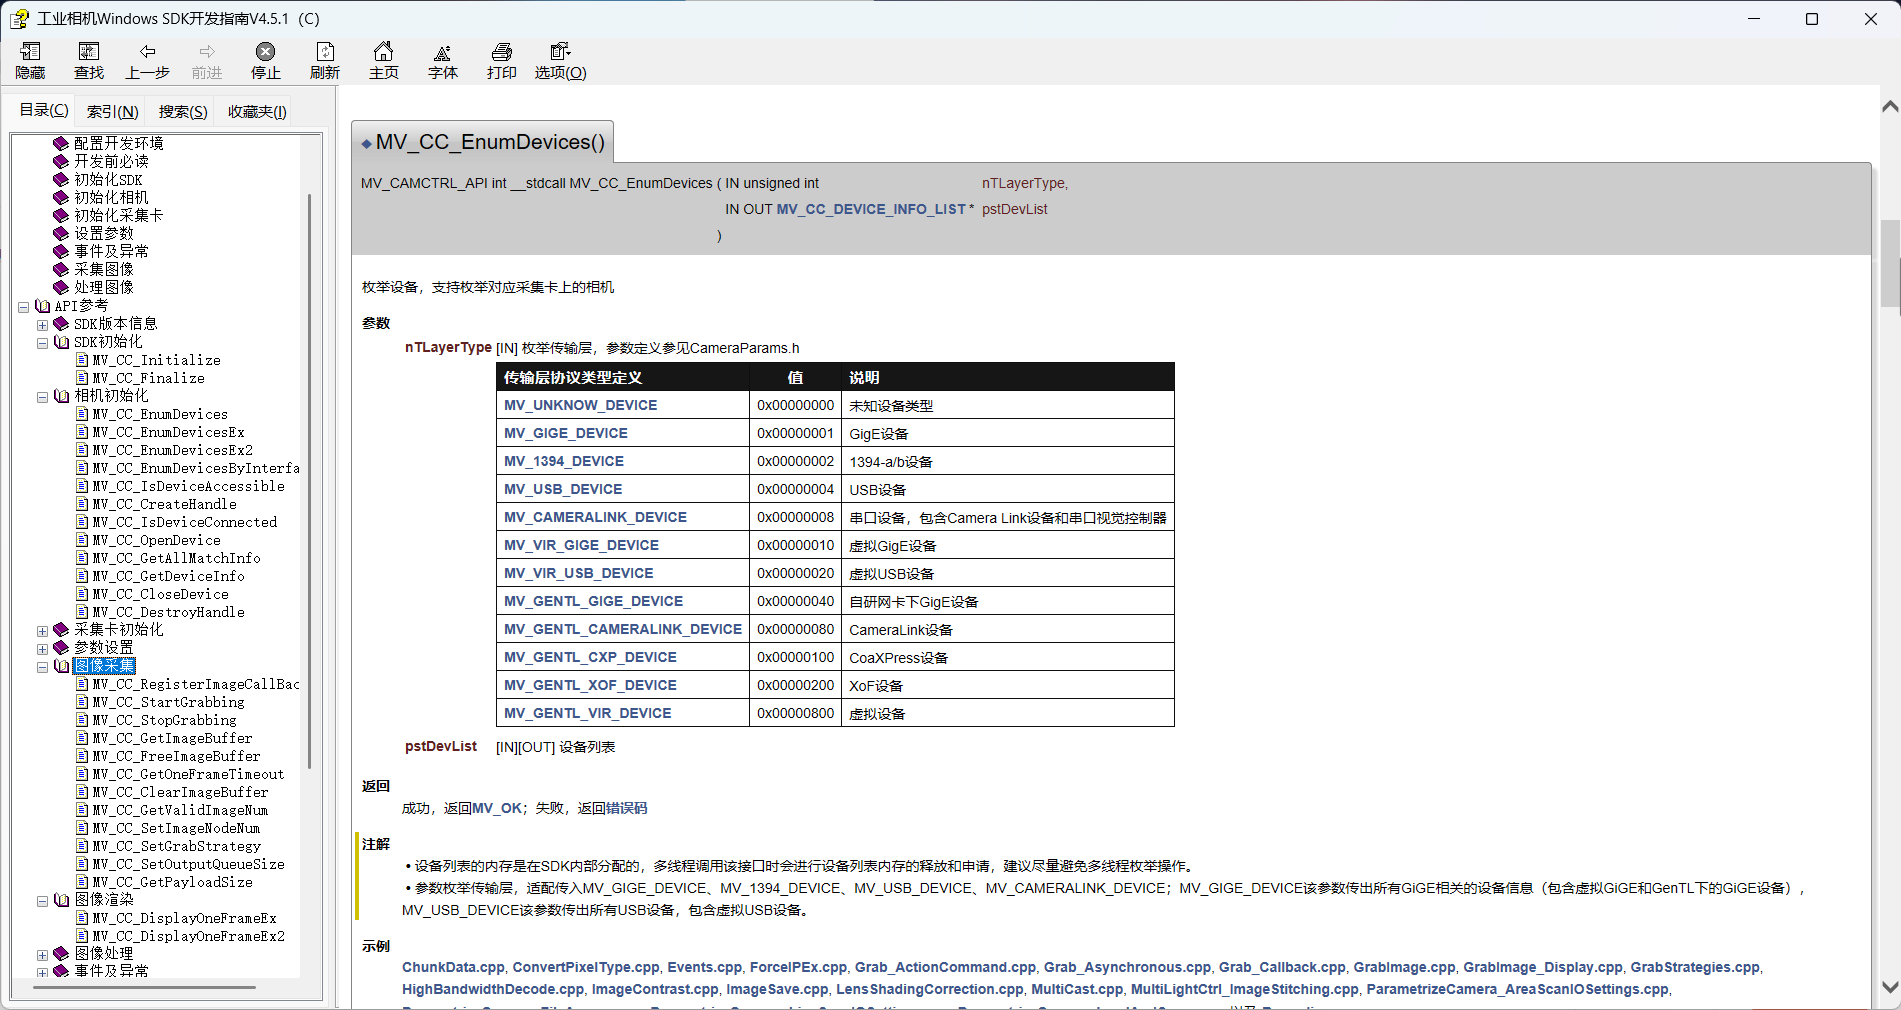Viewport: 1901px width, 1010px height.
Task: Click the page icon beside MV_CC_StartGrabbing
Action: (83, 702)
